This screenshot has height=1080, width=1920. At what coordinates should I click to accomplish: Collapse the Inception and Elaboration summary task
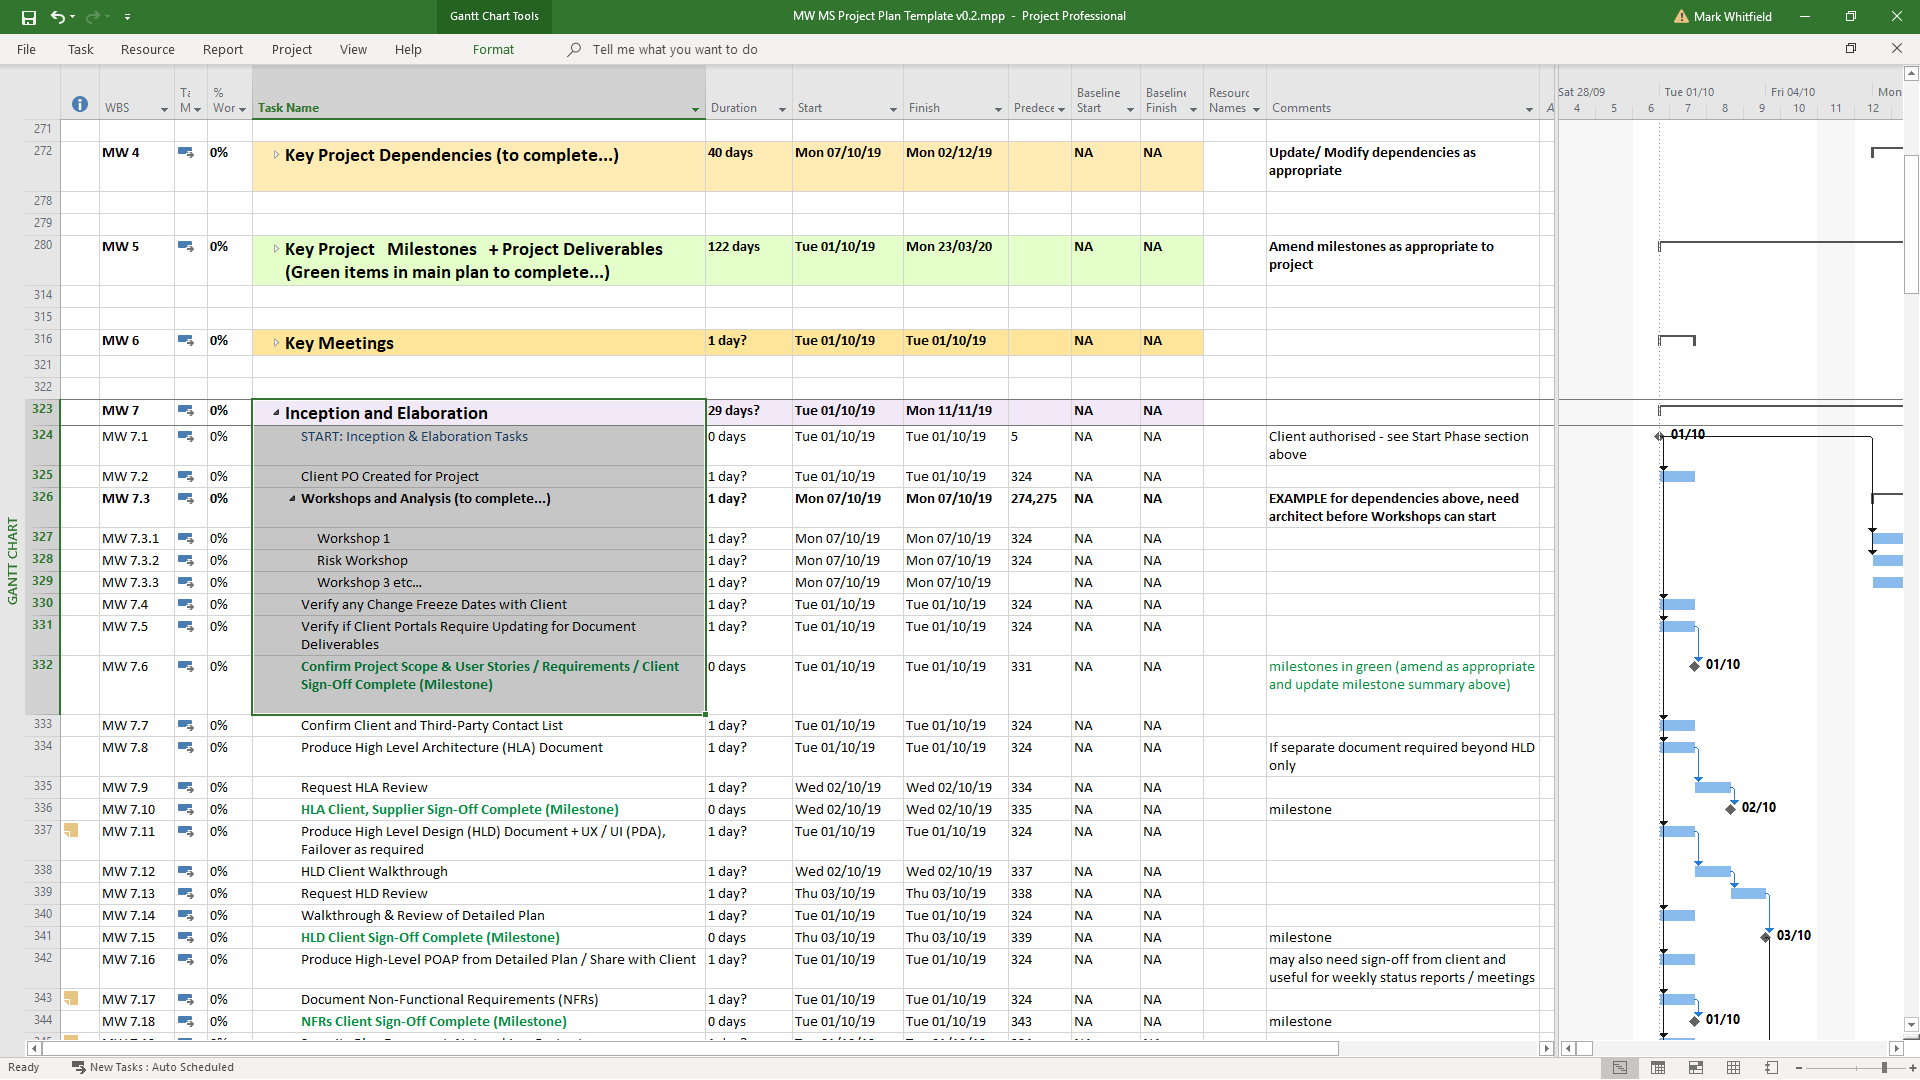coord(276,412)
